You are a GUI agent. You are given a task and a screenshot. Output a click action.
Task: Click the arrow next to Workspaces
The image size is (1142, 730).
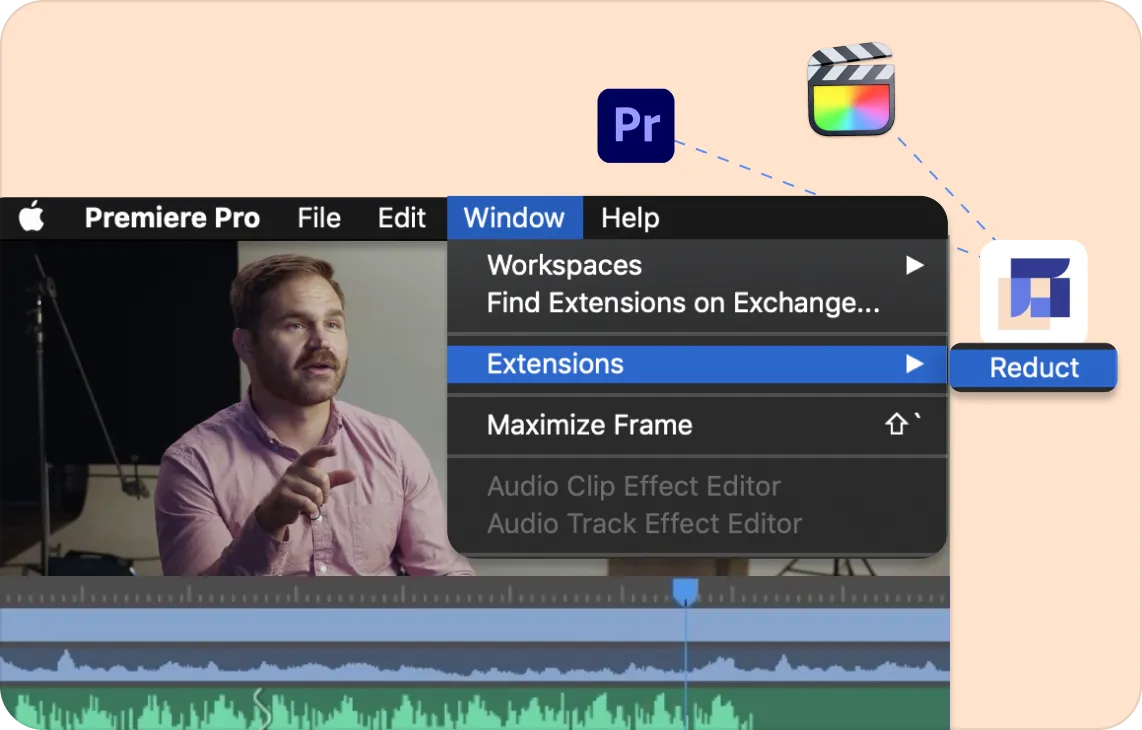pyautogui.click(x=915, y=265)
